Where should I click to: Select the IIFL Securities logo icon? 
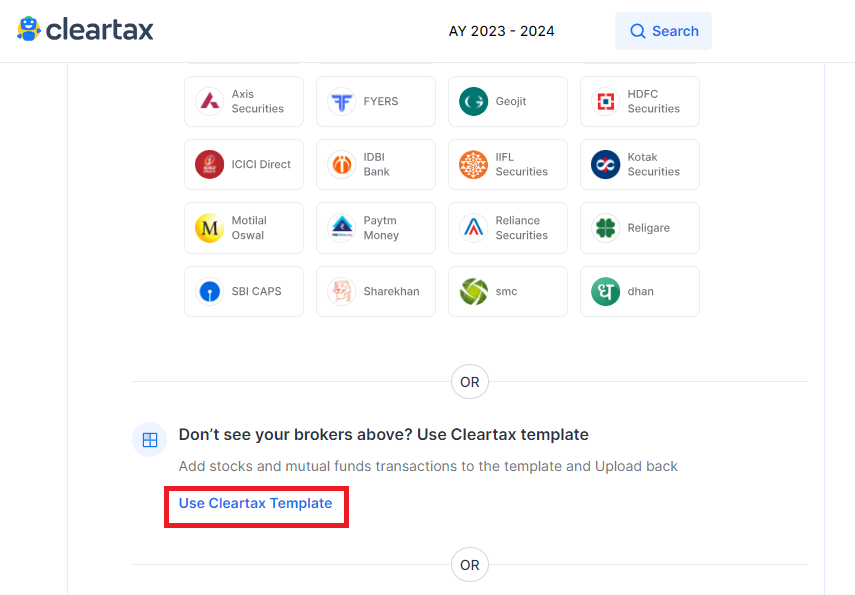474,165
